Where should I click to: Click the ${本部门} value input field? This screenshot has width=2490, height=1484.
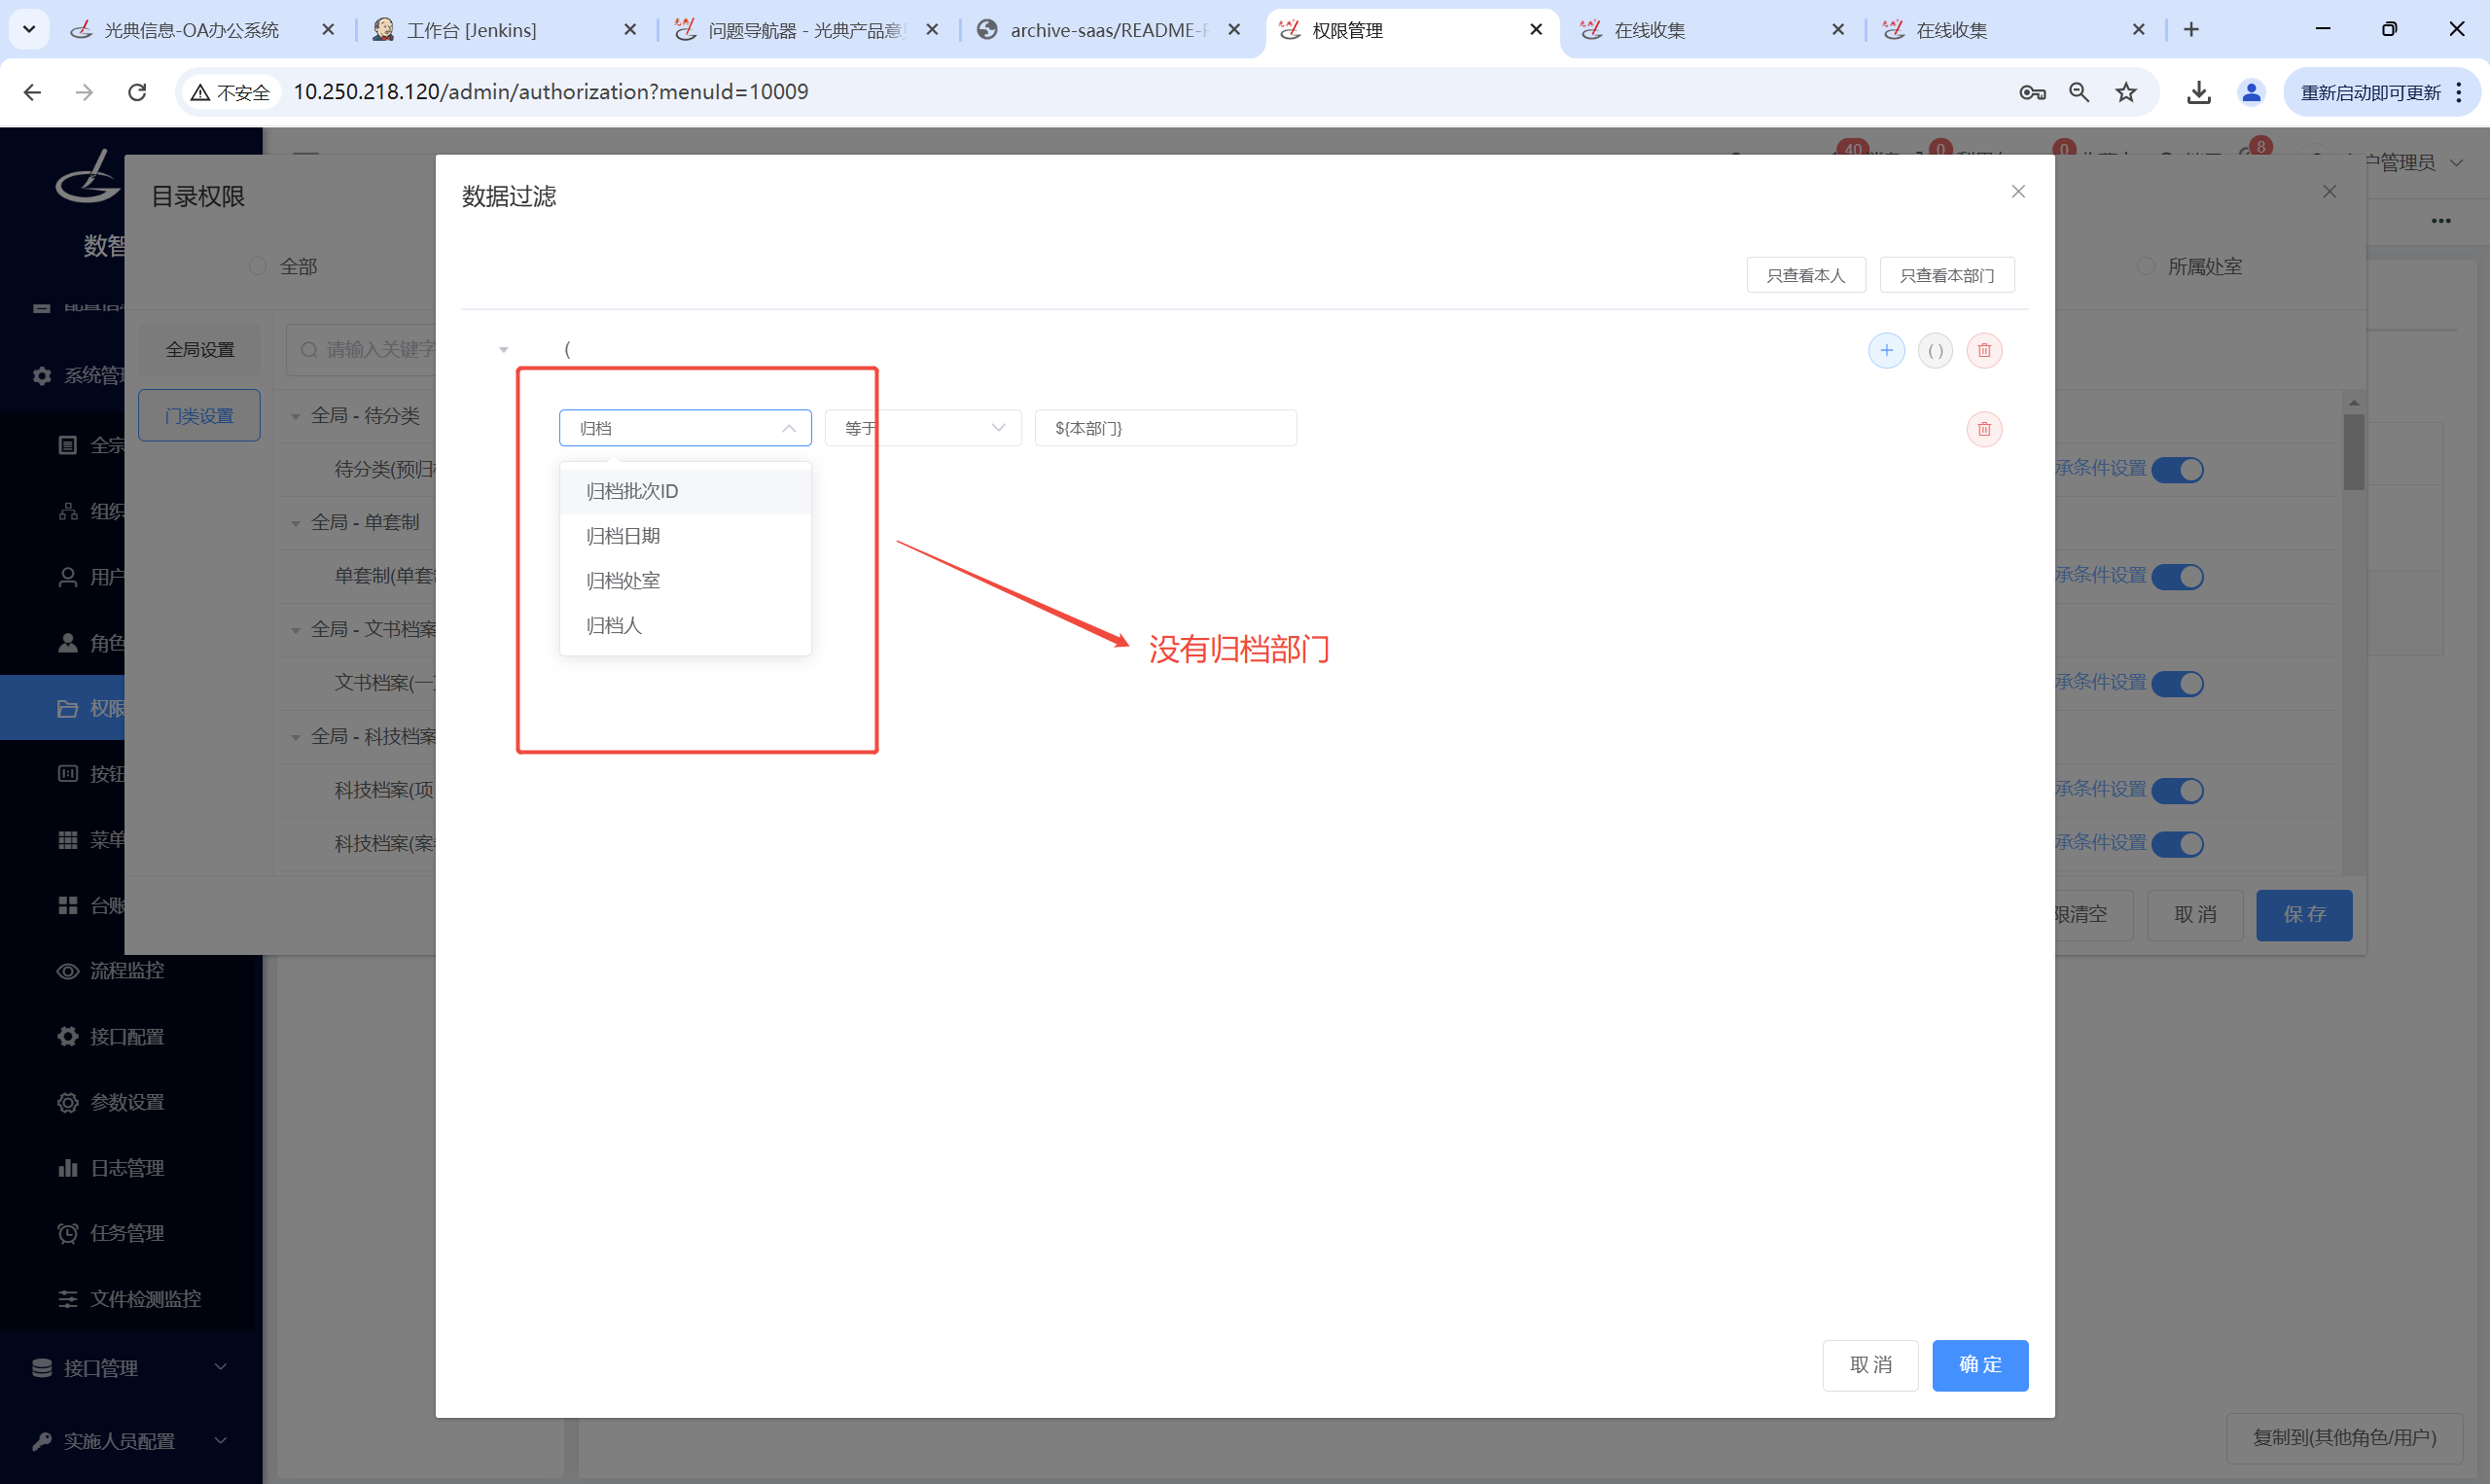coord(1166,428)
